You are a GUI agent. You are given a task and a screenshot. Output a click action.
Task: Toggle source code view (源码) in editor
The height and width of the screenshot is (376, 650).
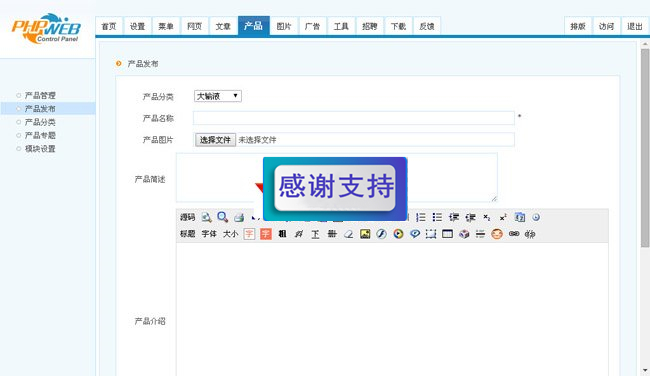tap(187, 217)
